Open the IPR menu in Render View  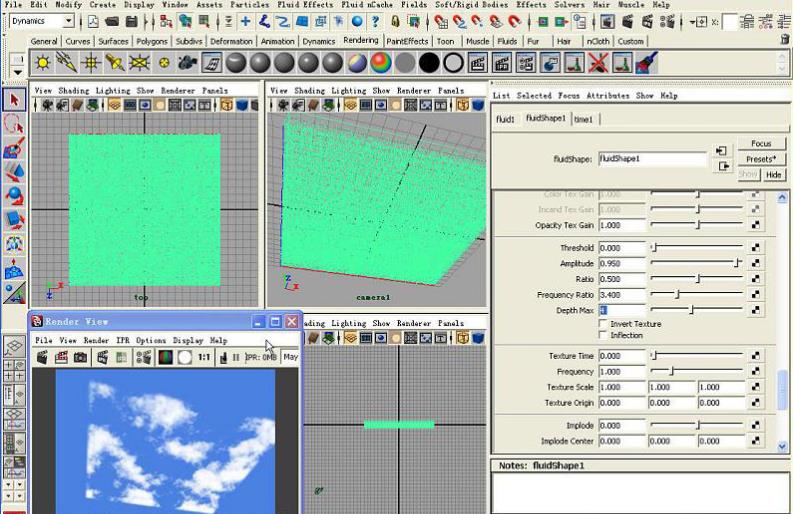[123, 340]
